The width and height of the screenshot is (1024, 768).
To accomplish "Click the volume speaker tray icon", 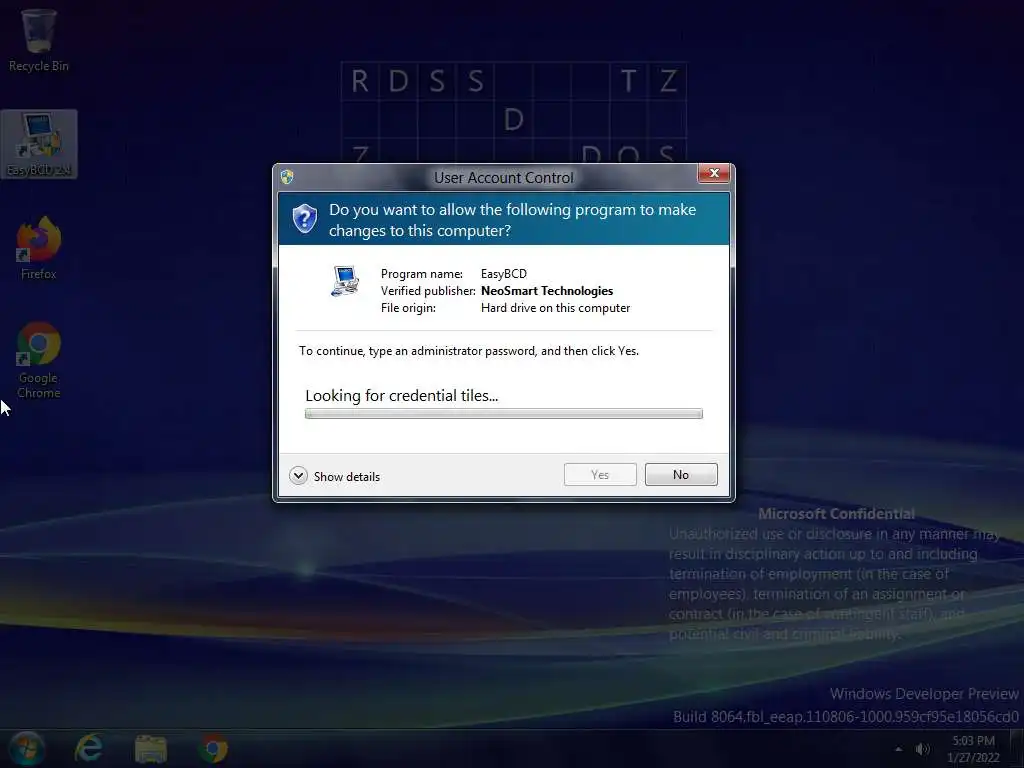I will pos(922,749).
